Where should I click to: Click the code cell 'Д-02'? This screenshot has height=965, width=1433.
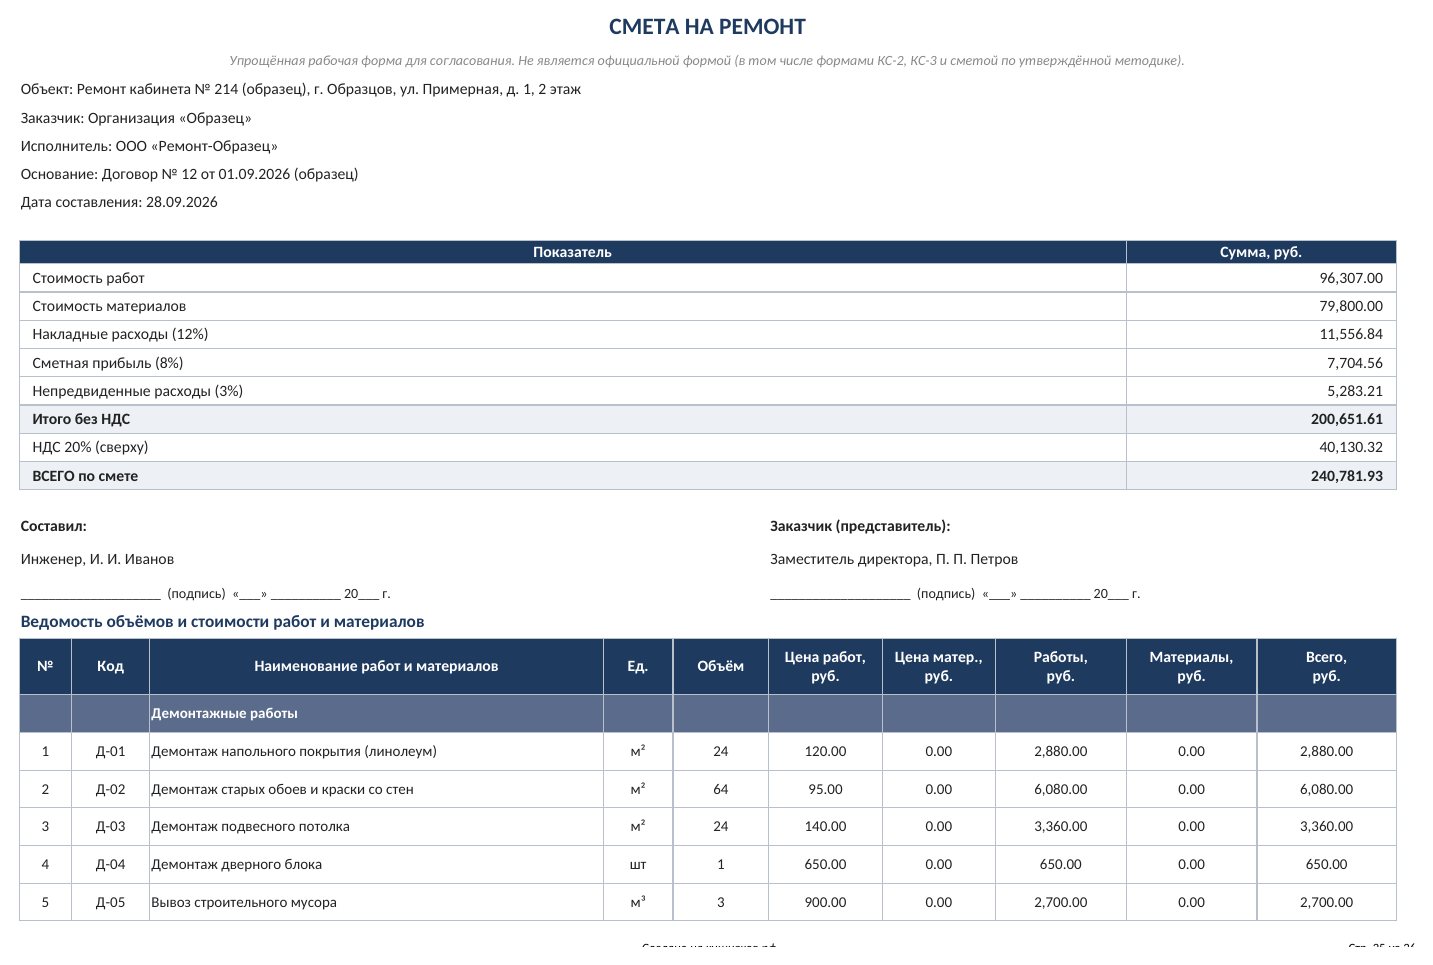pos(110,789)
